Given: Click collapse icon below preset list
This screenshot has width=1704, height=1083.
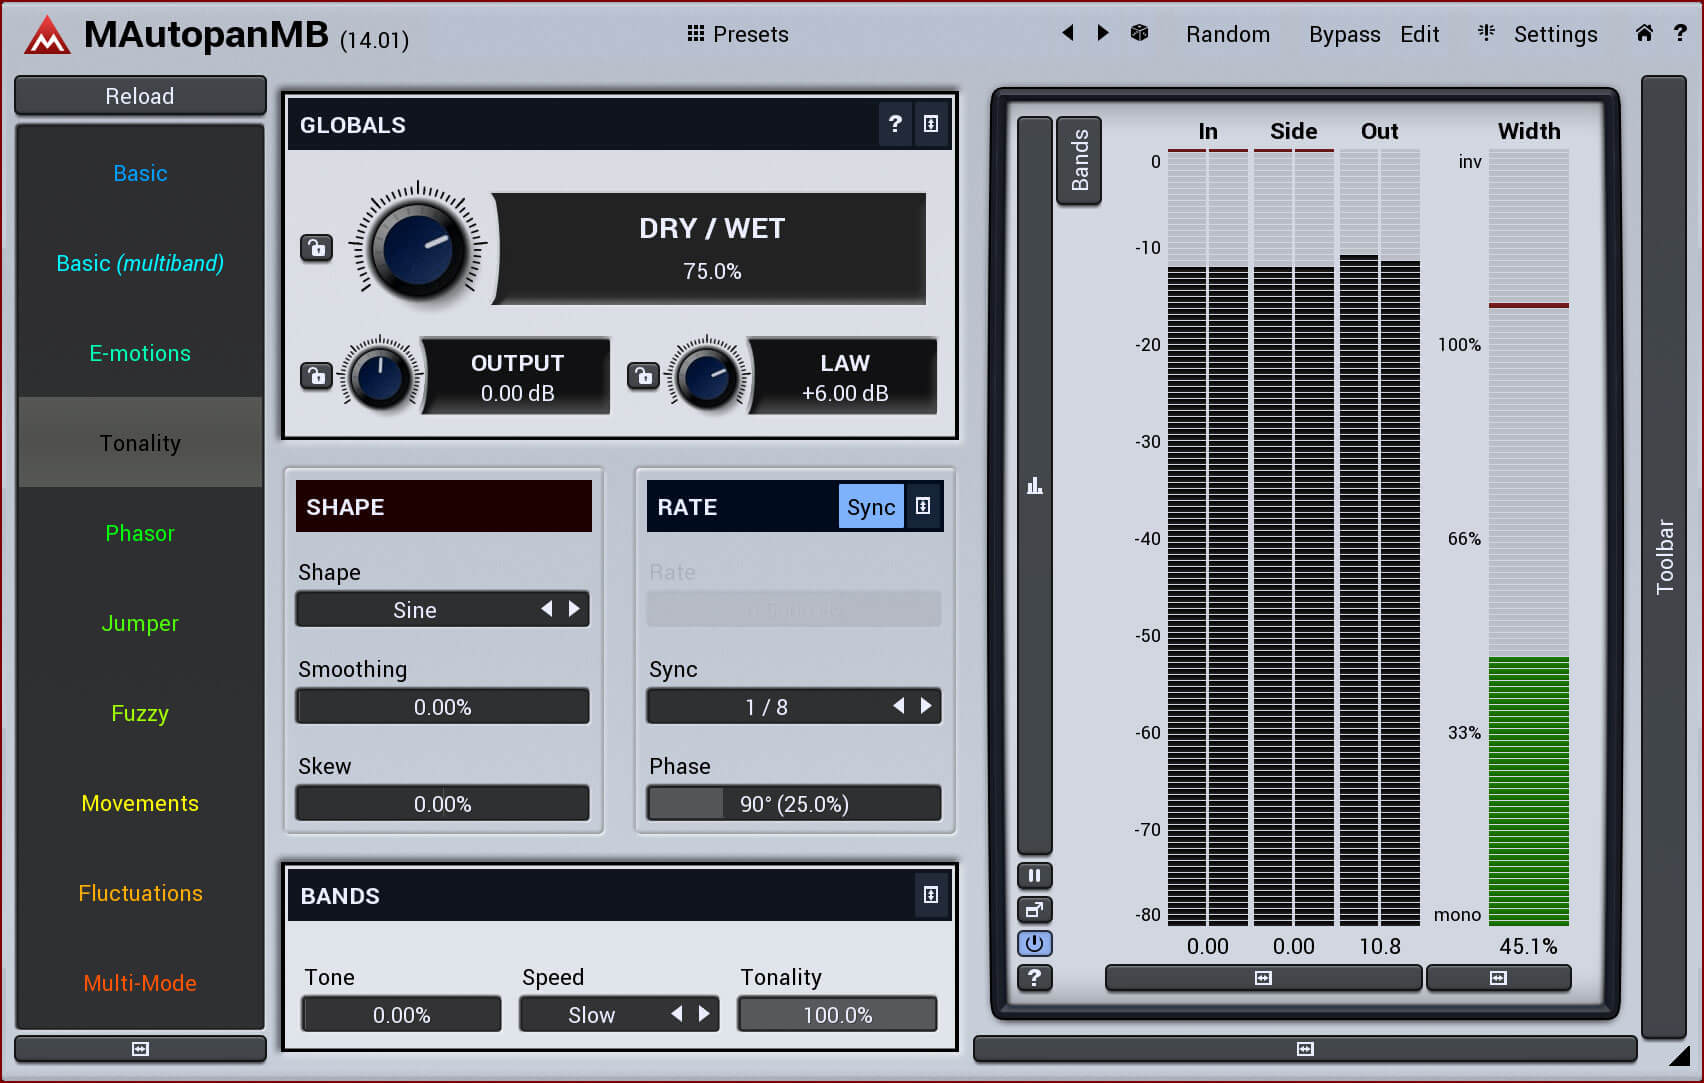Looking at the screenshot, I should (x=140, y=1049).
